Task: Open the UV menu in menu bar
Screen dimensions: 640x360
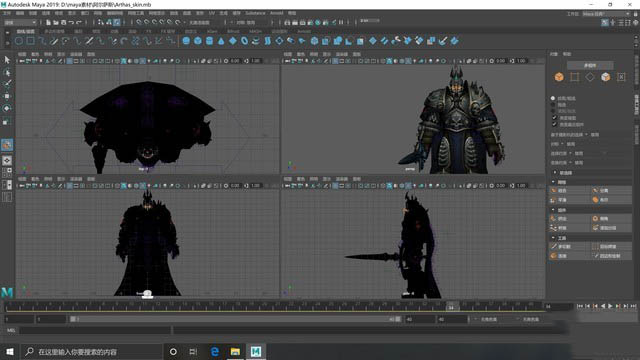Action: (212, 13)
